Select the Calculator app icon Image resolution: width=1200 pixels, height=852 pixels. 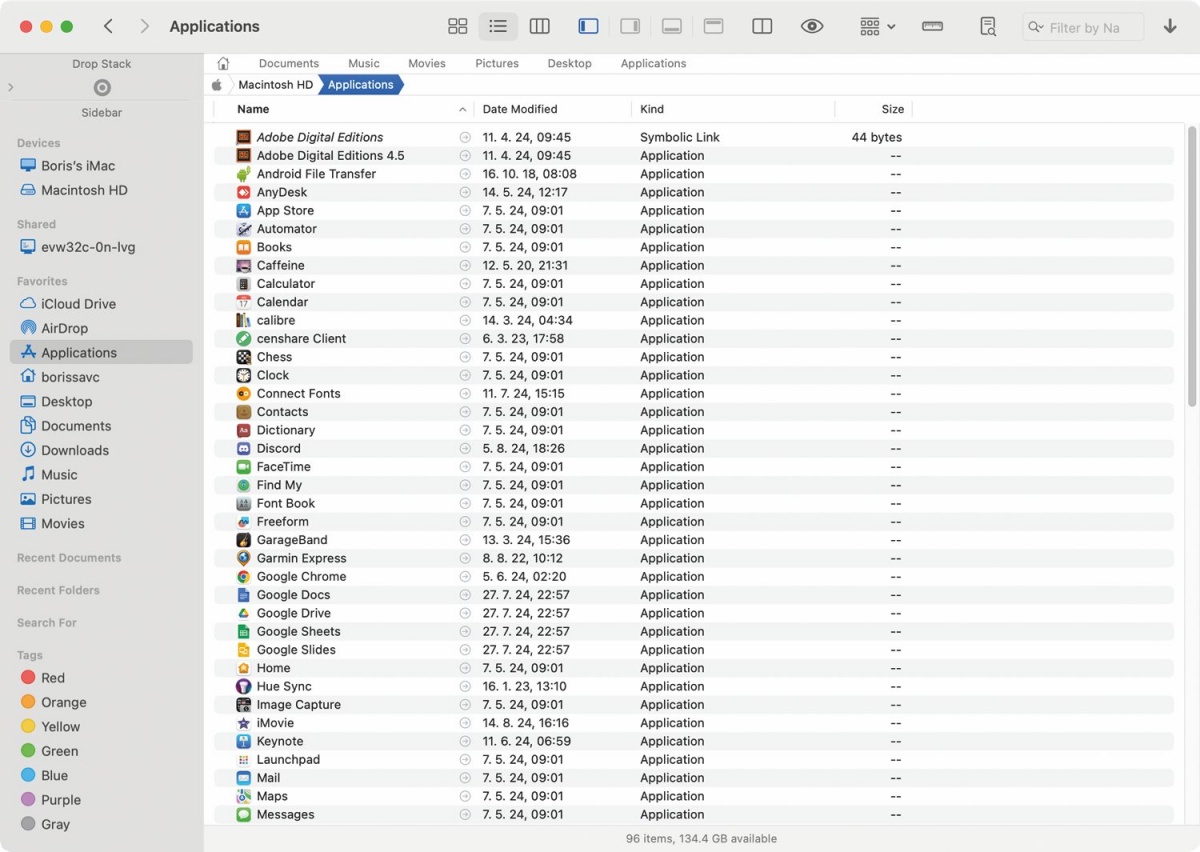243,284
